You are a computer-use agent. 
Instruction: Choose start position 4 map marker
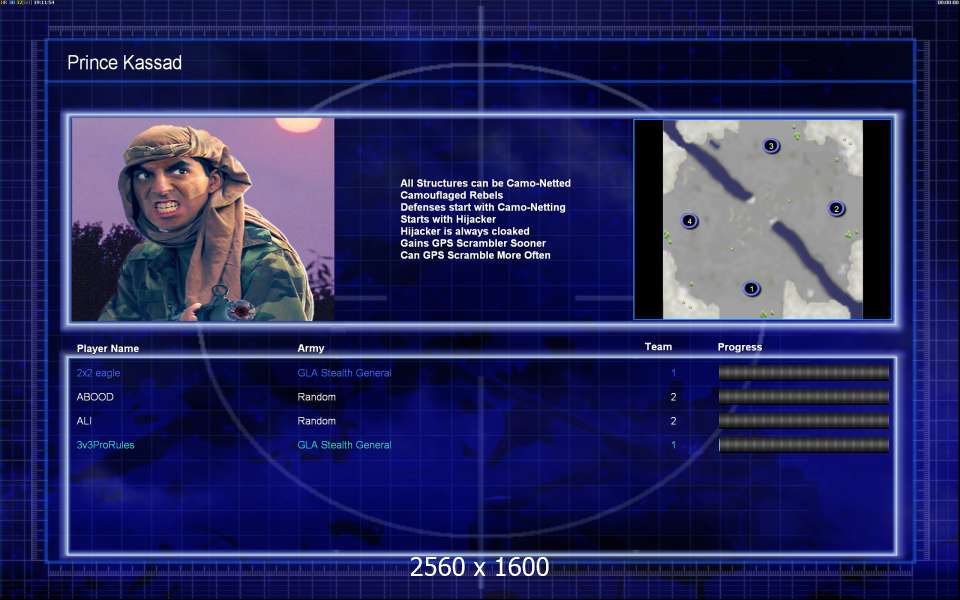coord(689,220)
